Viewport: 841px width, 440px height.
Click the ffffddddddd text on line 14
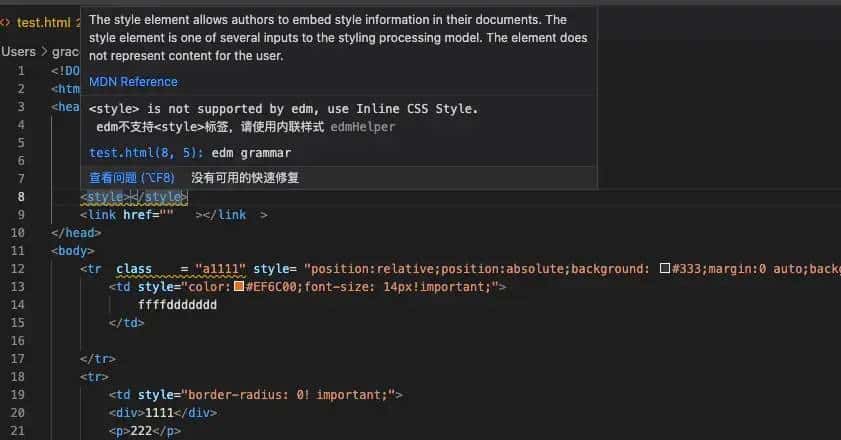[177, 305]
